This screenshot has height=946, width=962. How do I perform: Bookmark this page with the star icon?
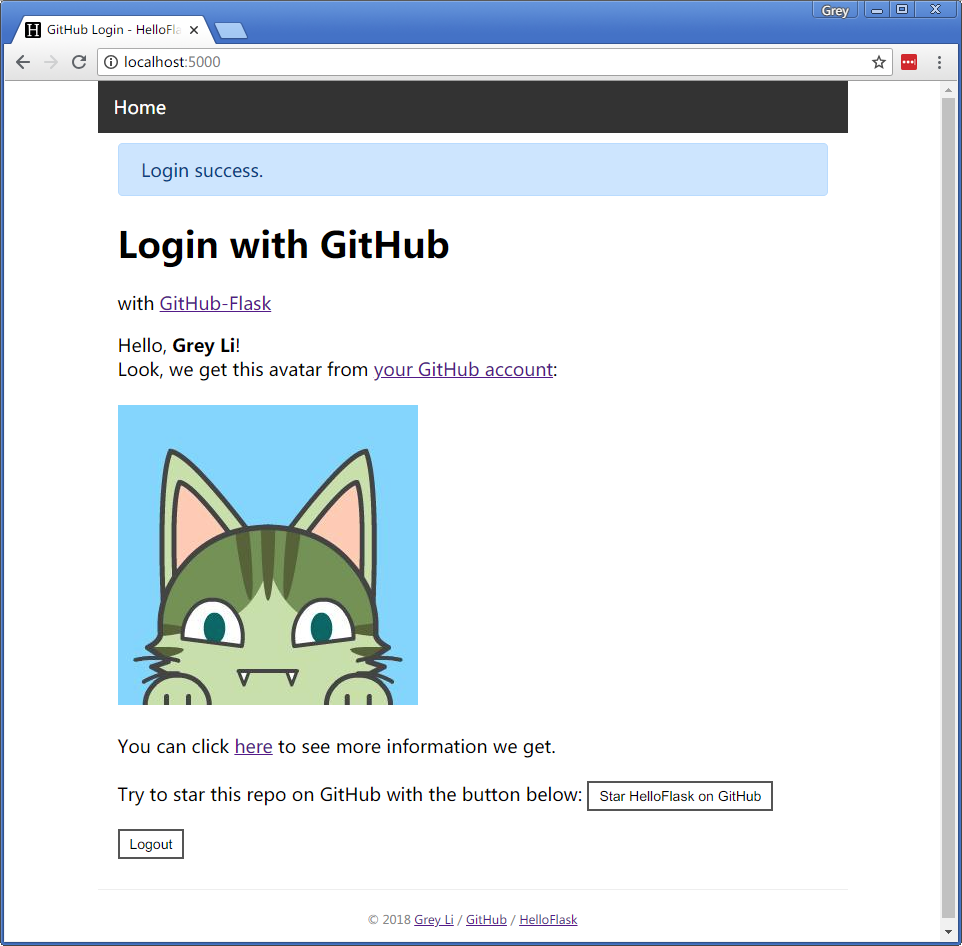[x=878, y=62]
